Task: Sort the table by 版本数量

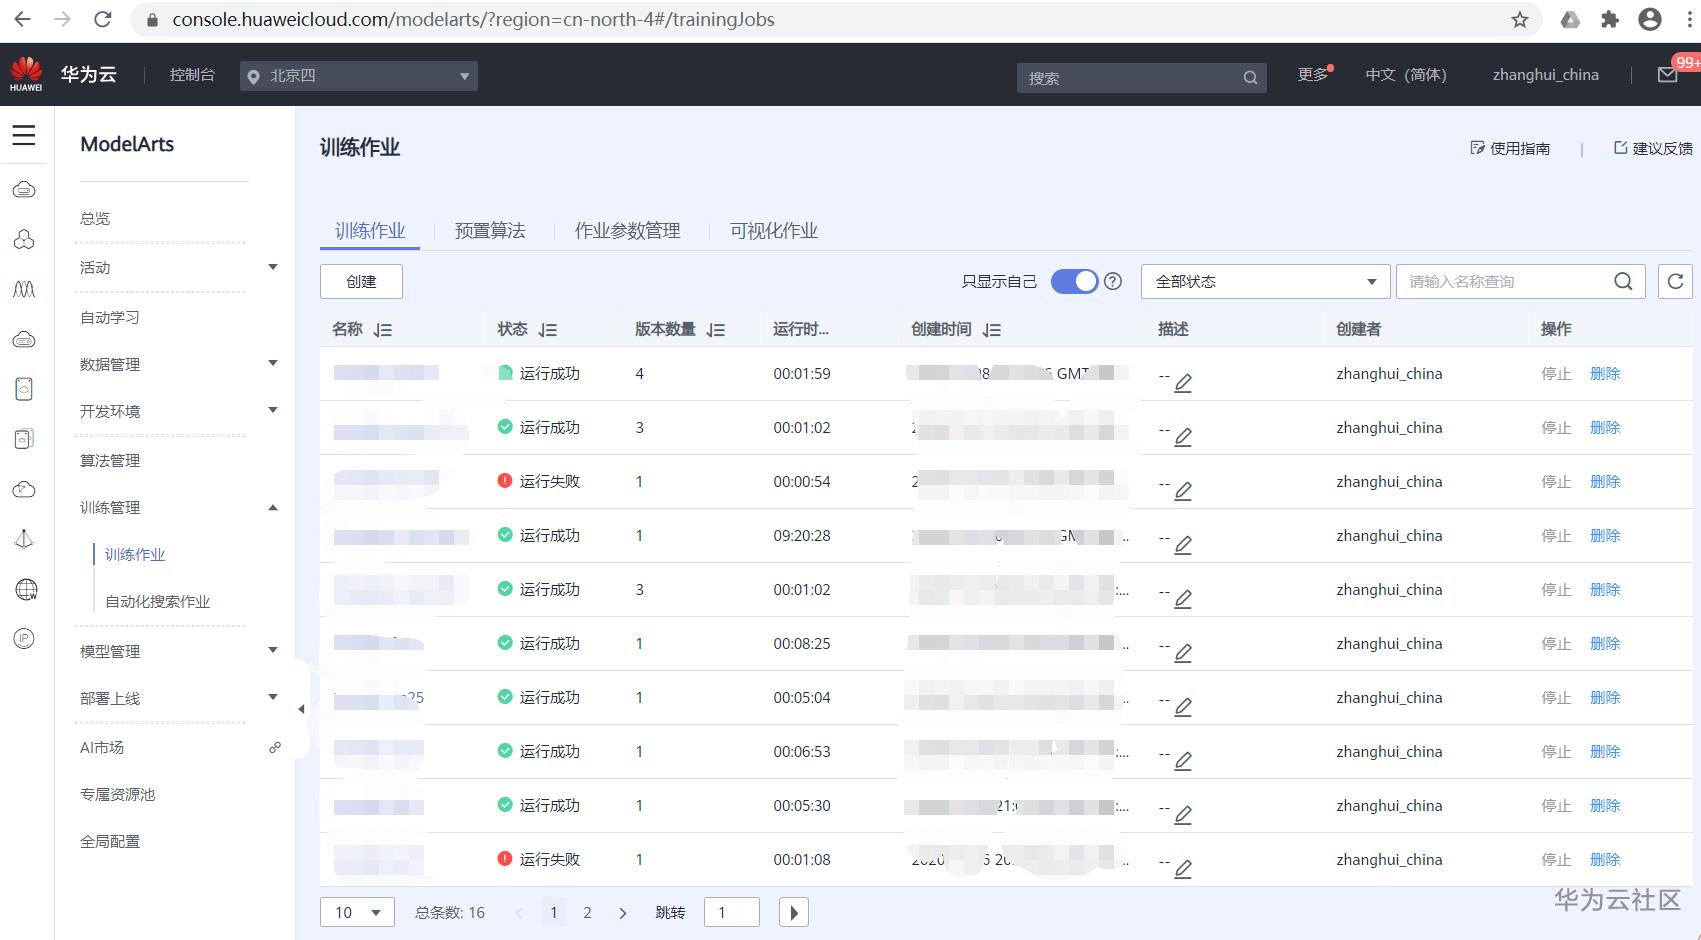Action: tap(716, 330)
